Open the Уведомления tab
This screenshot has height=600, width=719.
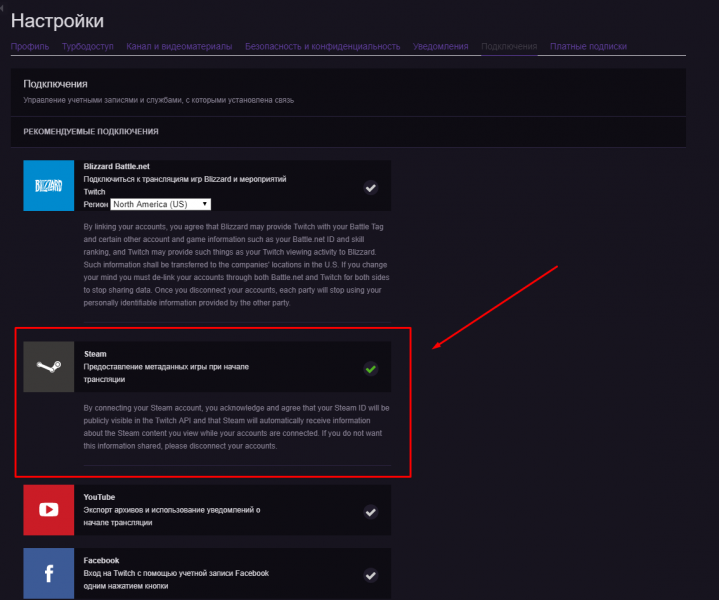coord(440,46)
